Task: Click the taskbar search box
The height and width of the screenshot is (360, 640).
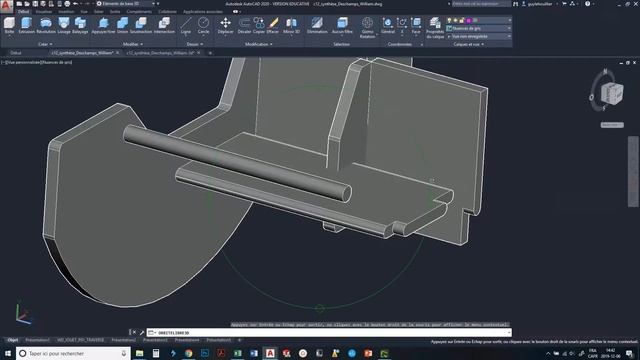Action: pos(73,353)
